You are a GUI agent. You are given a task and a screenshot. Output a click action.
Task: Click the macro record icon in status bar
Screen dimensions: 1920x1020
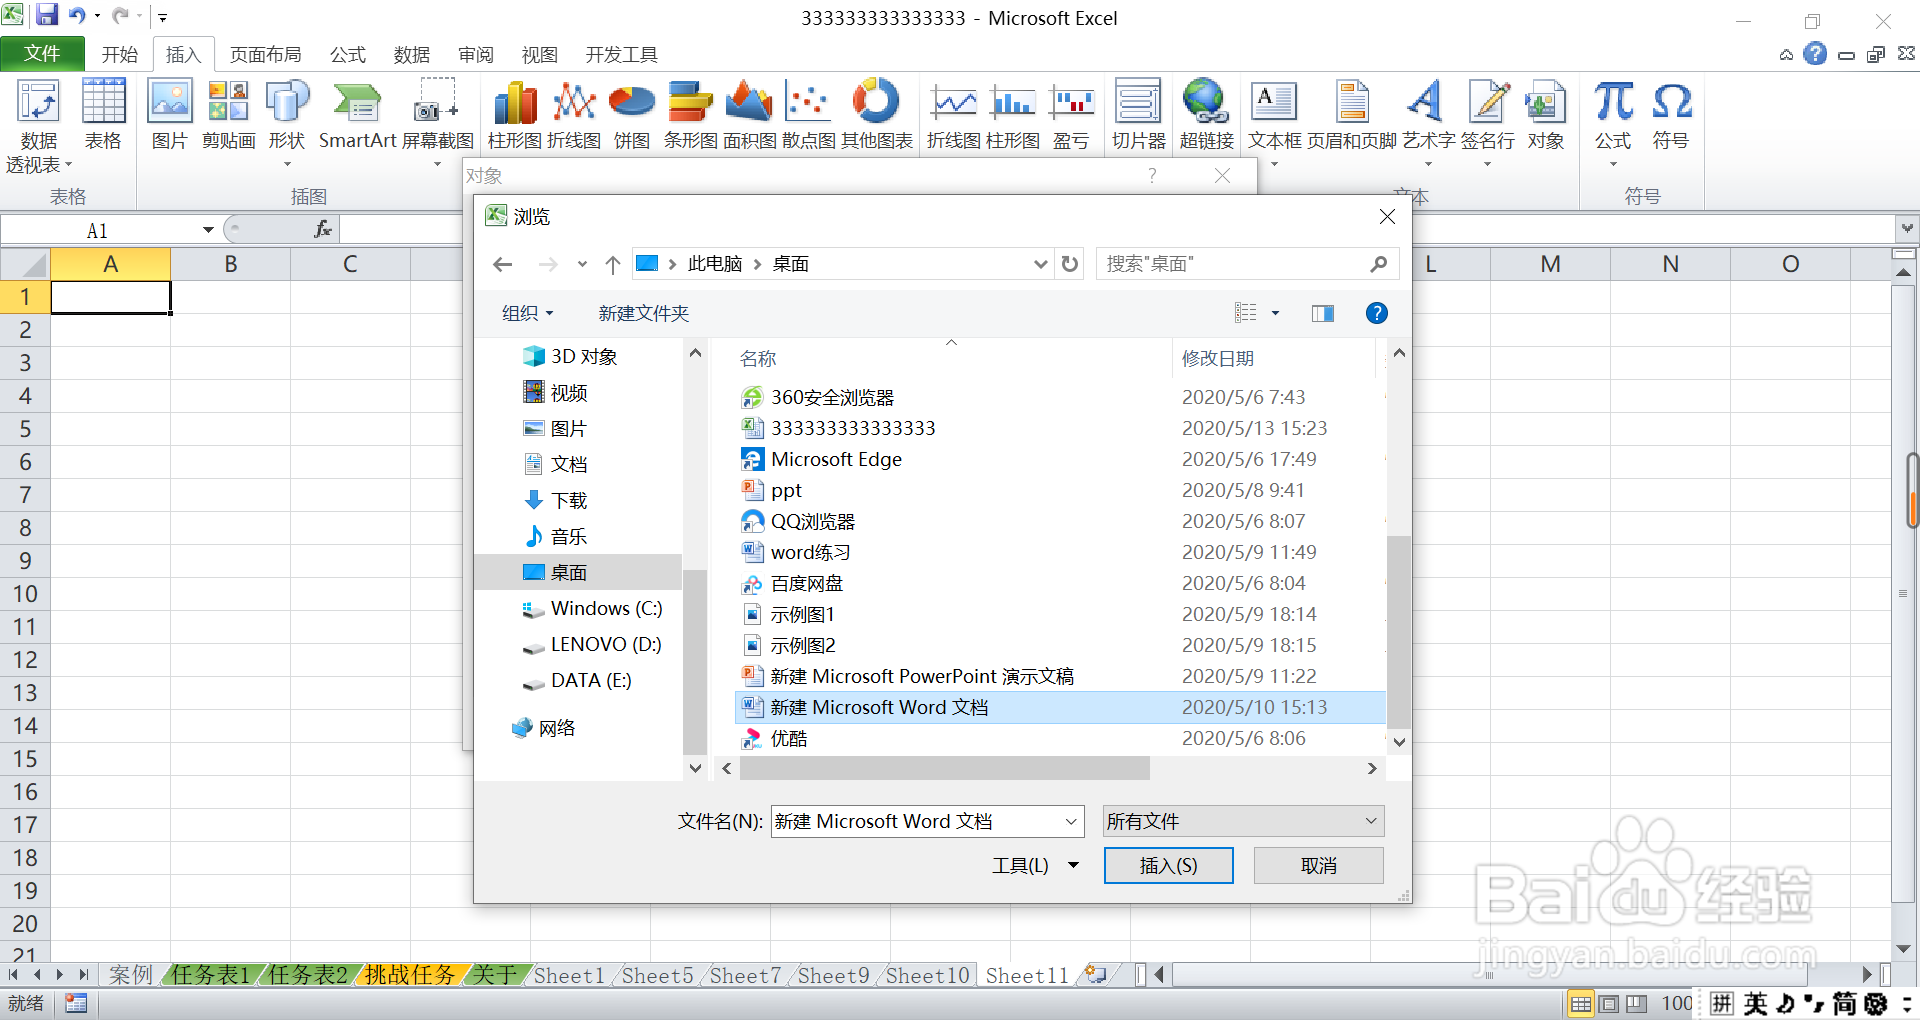click(76, 1003)
